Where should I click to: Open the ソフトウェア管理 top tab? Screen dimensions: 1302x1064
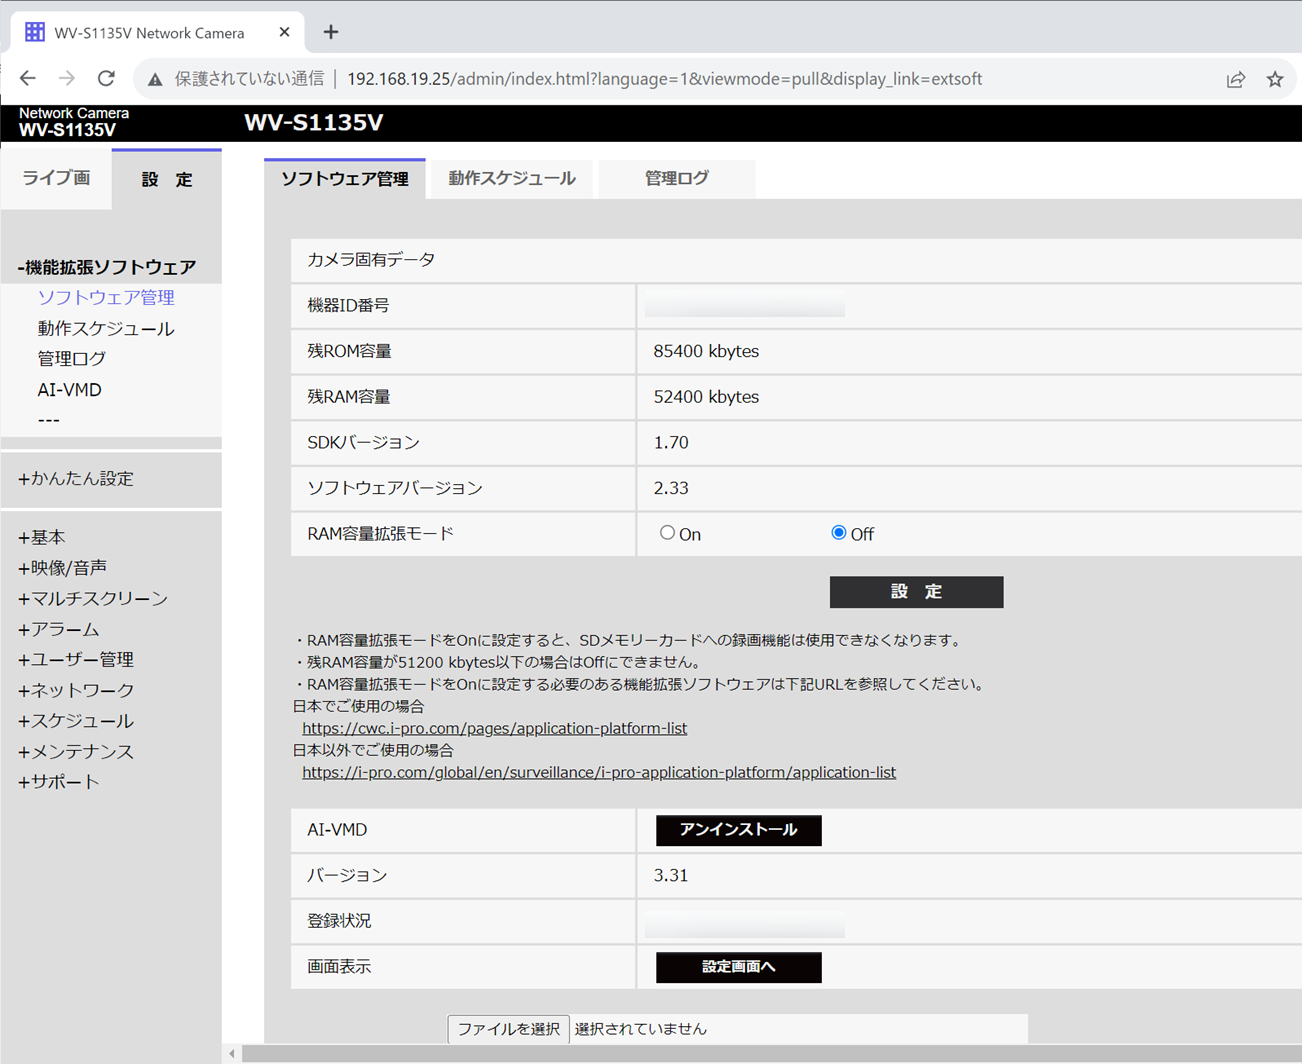click(345, 179)
